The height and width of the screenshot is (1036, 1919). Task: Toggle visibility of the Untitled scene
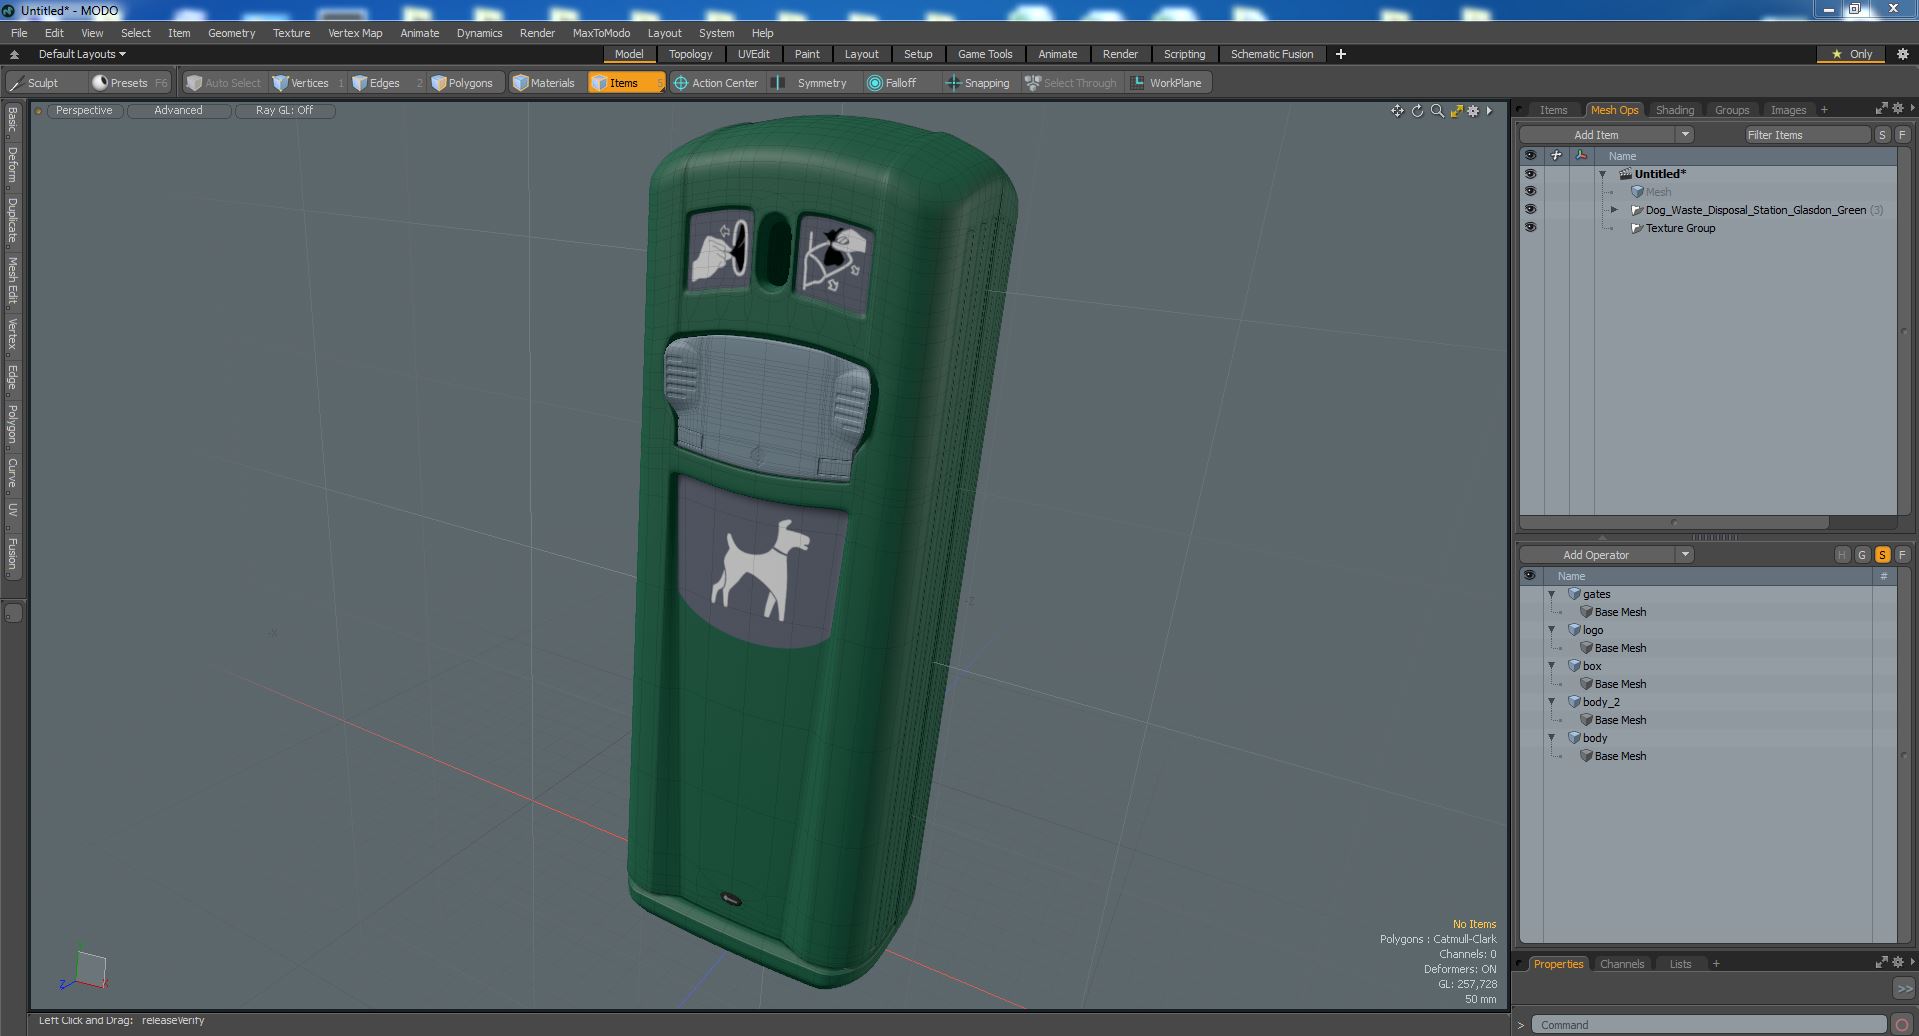[1530, 174]
